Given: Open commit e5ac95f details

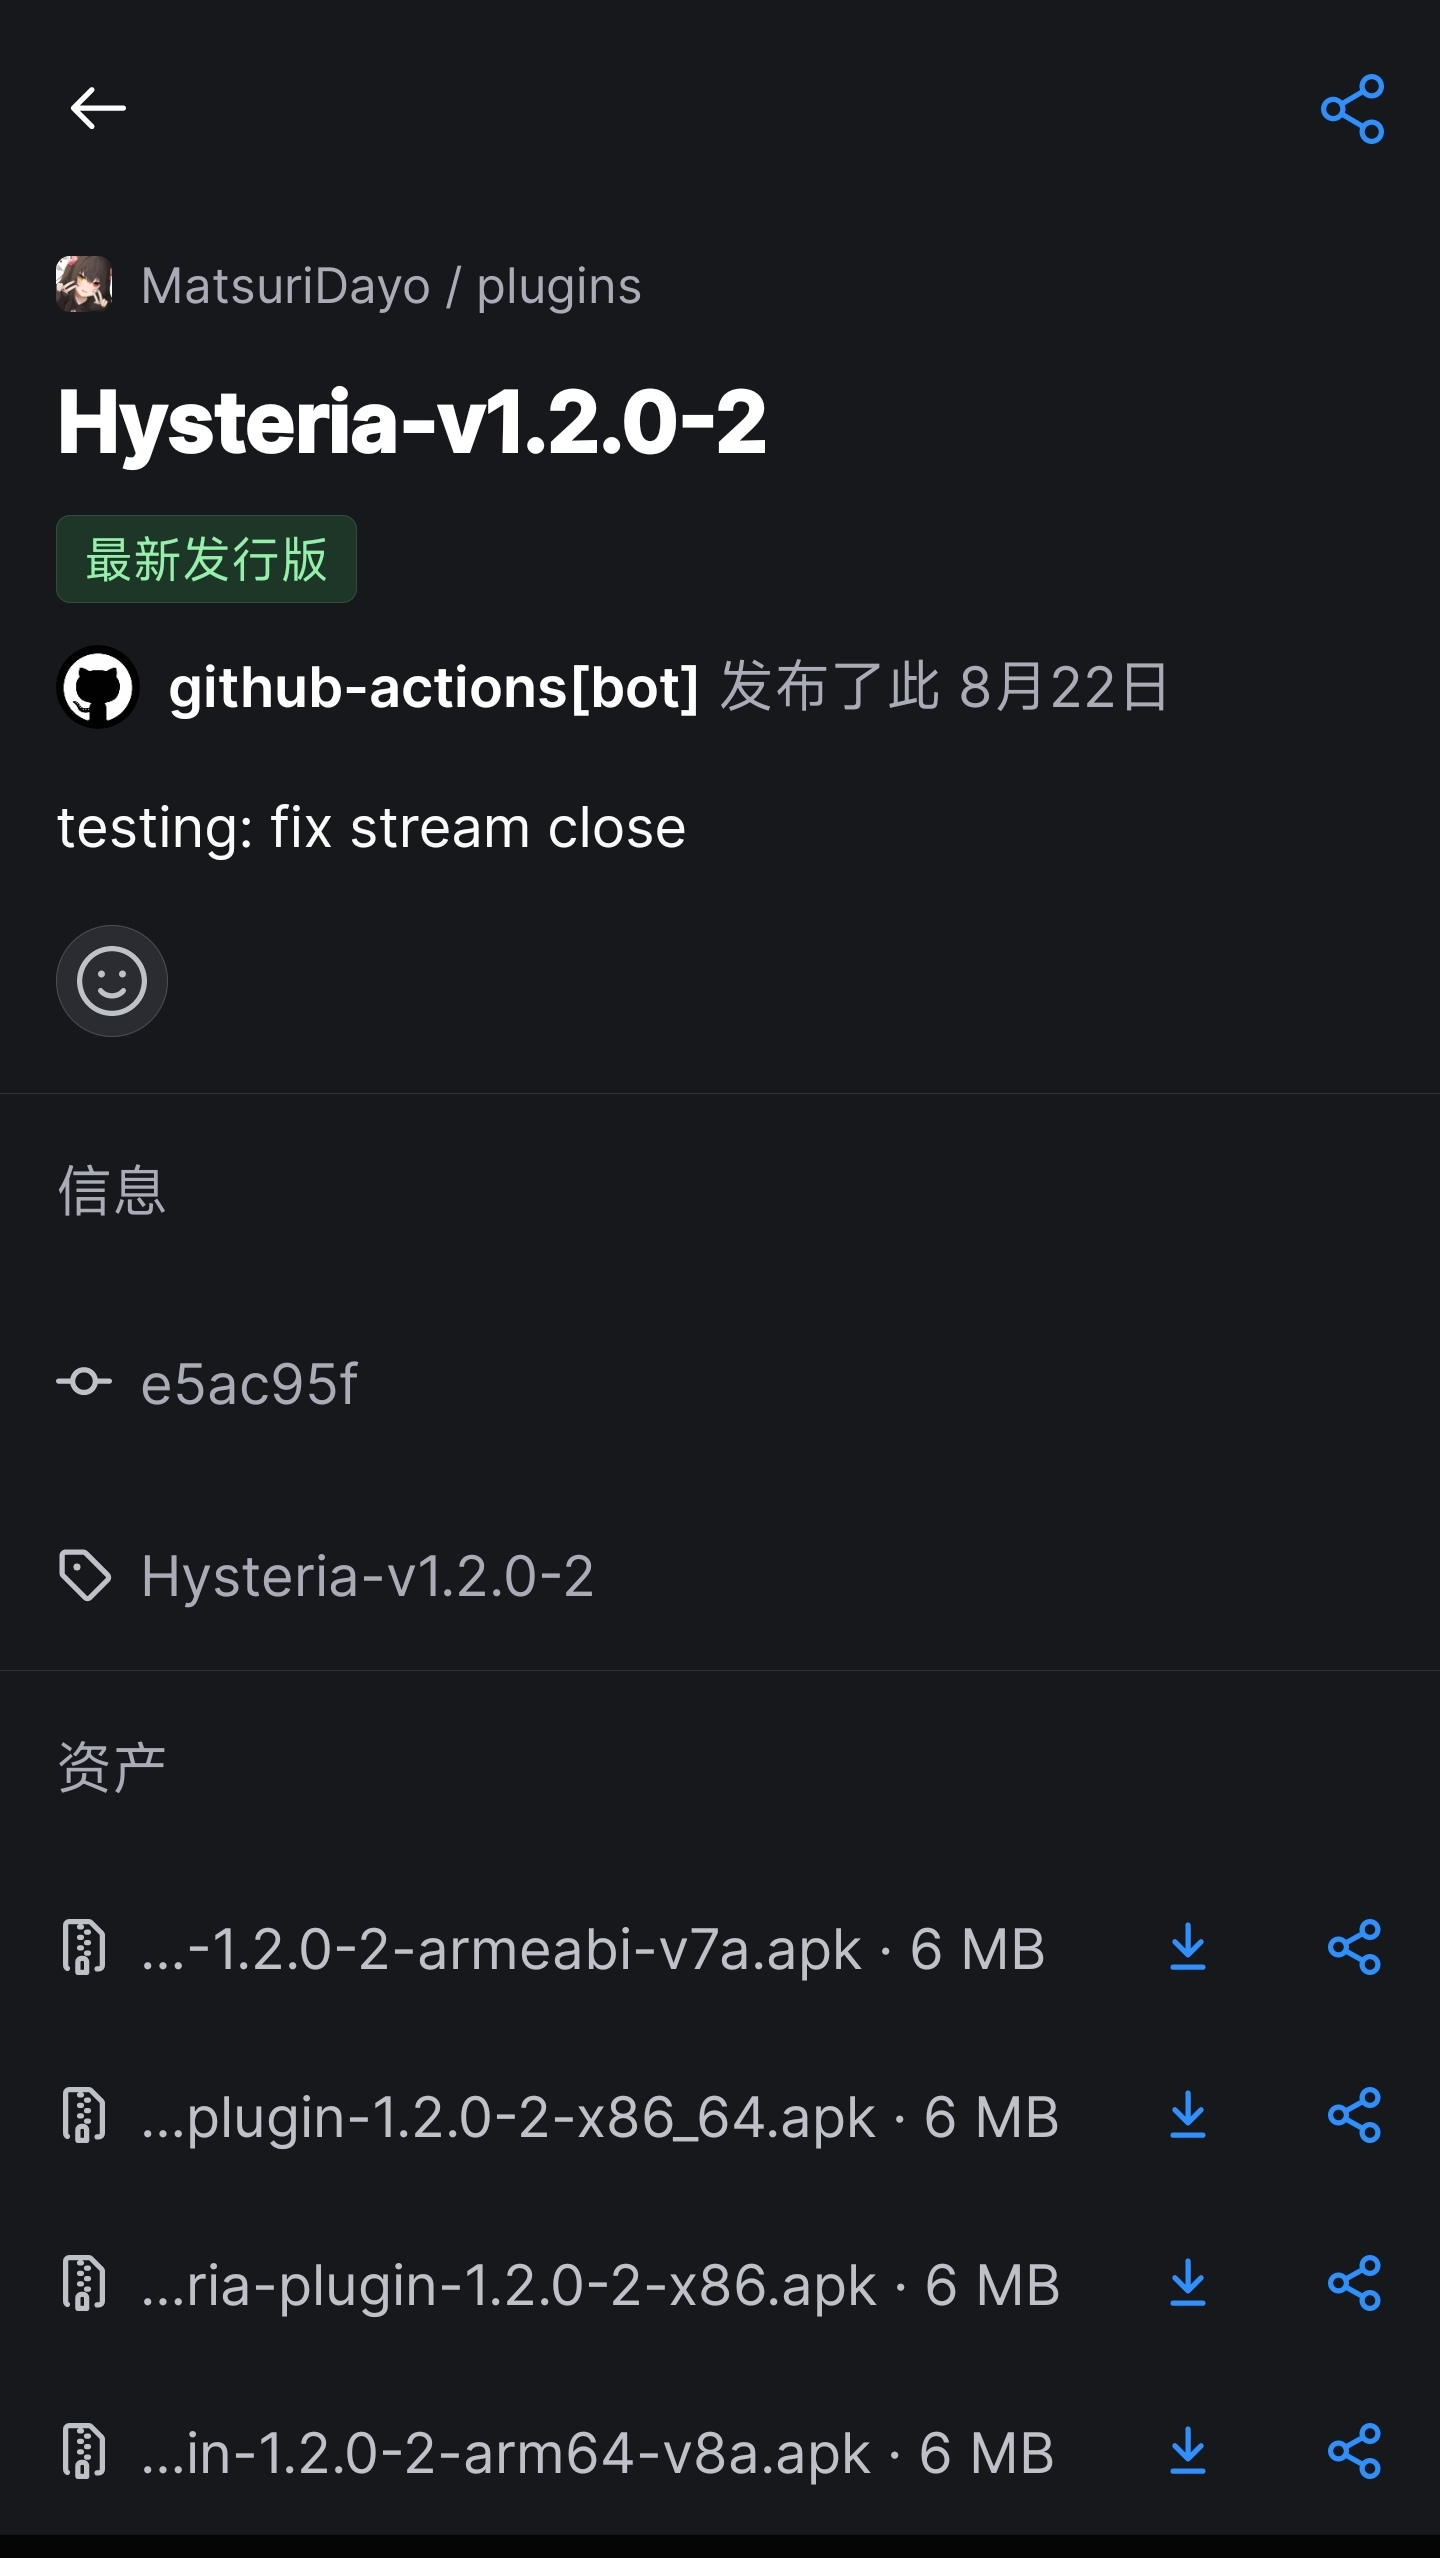Looking at the screenshot, I should (x=250, y=1383).
